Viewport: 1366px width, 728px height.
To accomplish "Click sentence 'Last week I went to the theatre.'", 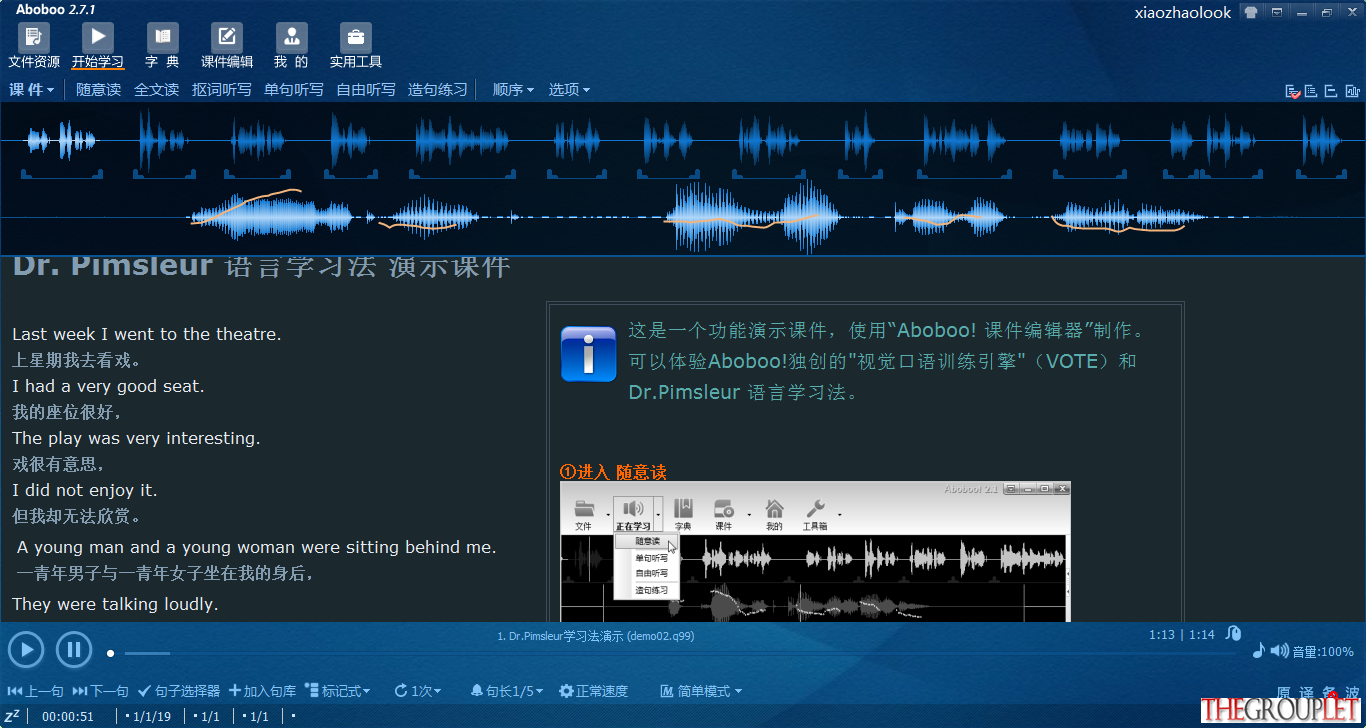I will [147, 335].
